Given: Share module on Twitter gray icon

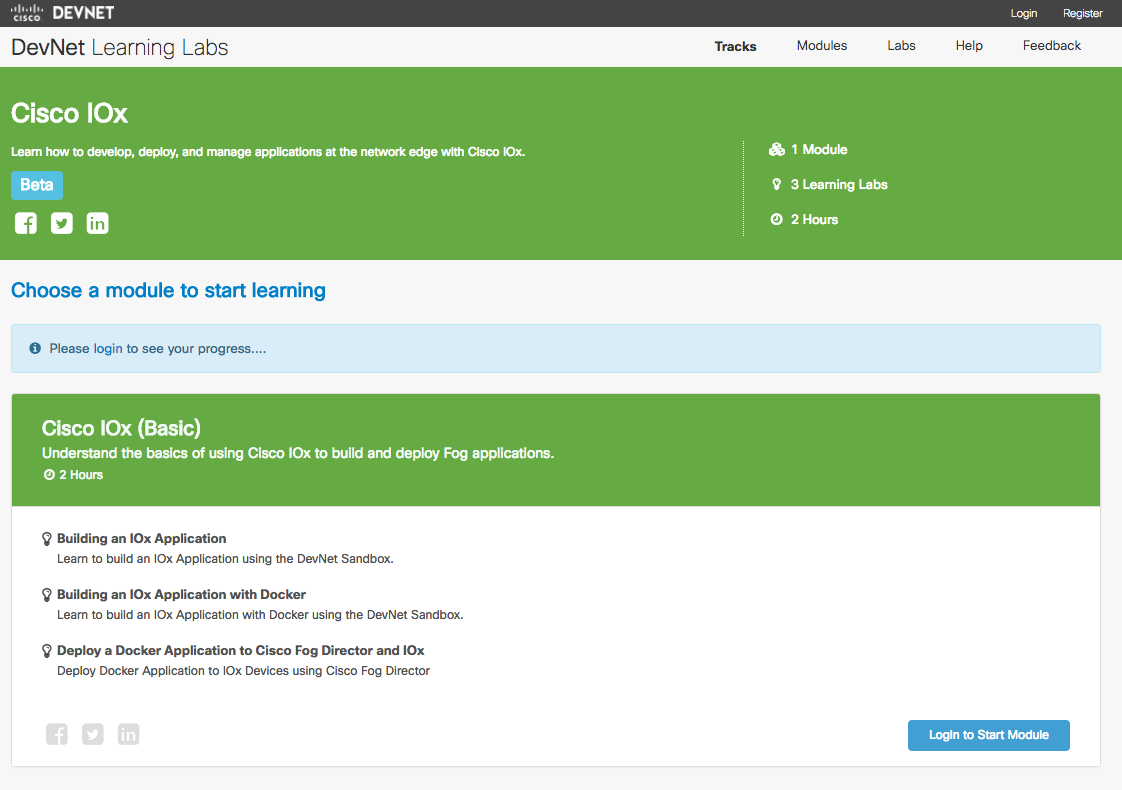Looking at the screenshot, I should coord(92,734).
